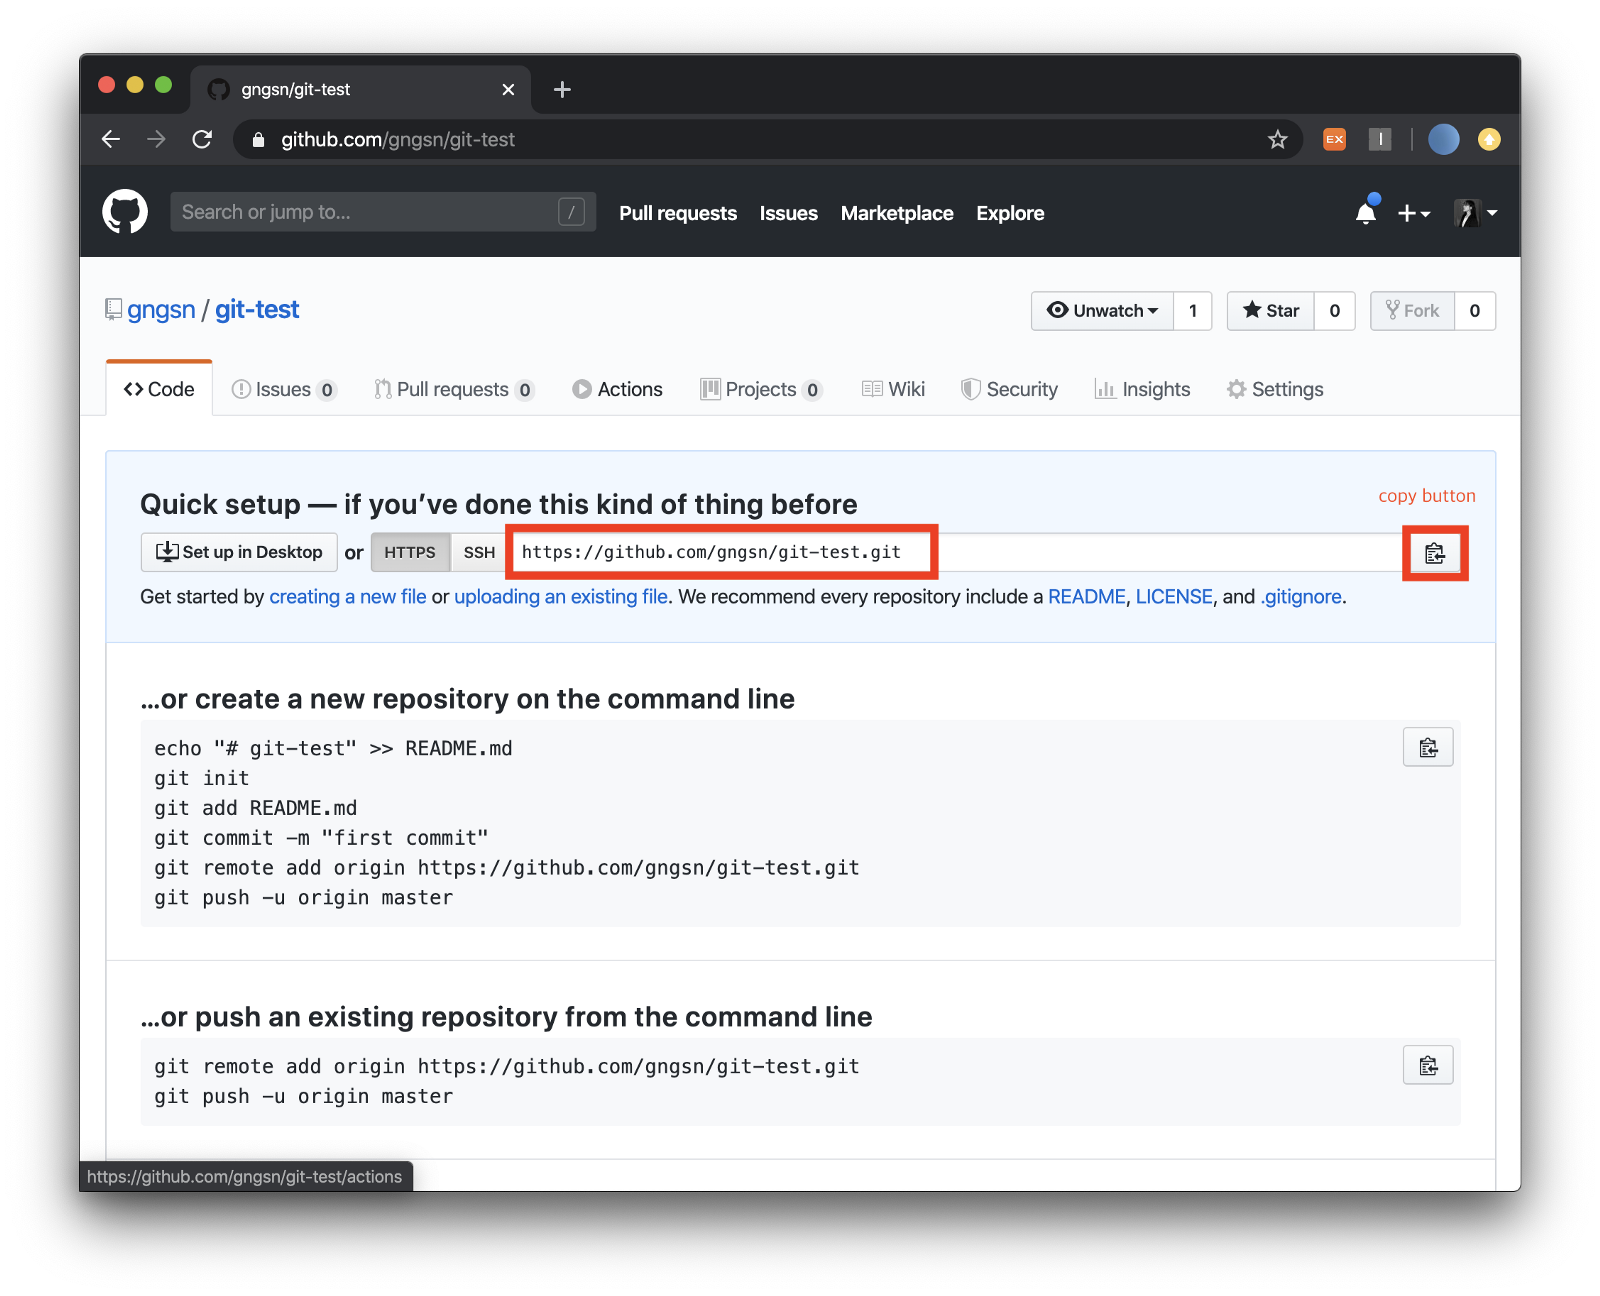Click the browser forward arrow
This screenshot has height=1296, width=1600.
pos(156,139)
